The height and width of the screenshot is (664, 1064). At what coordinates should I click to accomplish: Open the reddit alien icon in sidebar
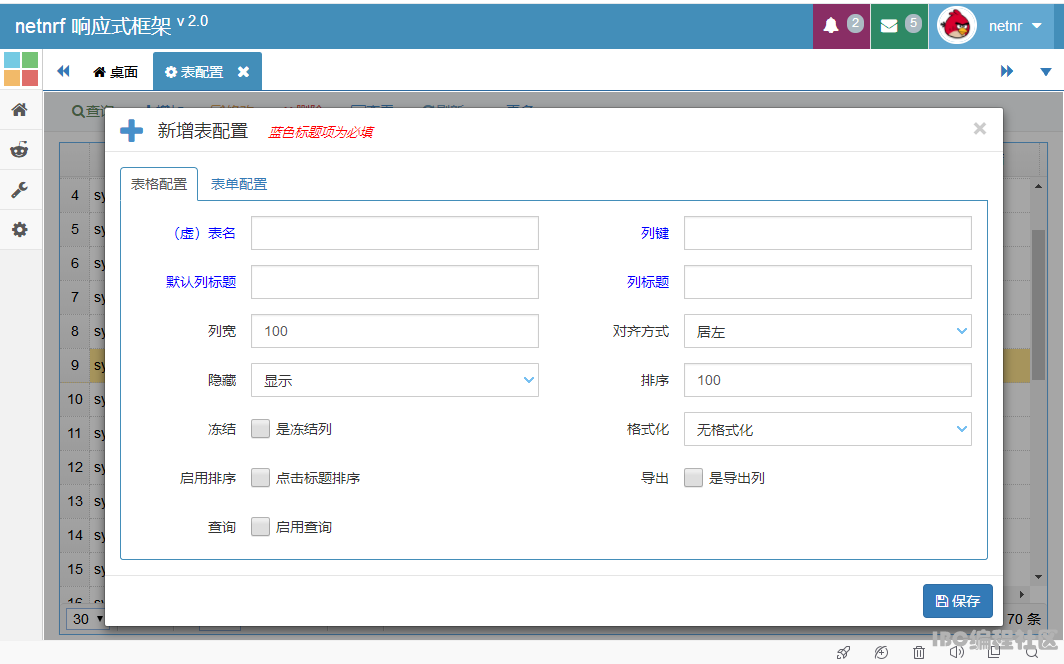coord(20,150)
